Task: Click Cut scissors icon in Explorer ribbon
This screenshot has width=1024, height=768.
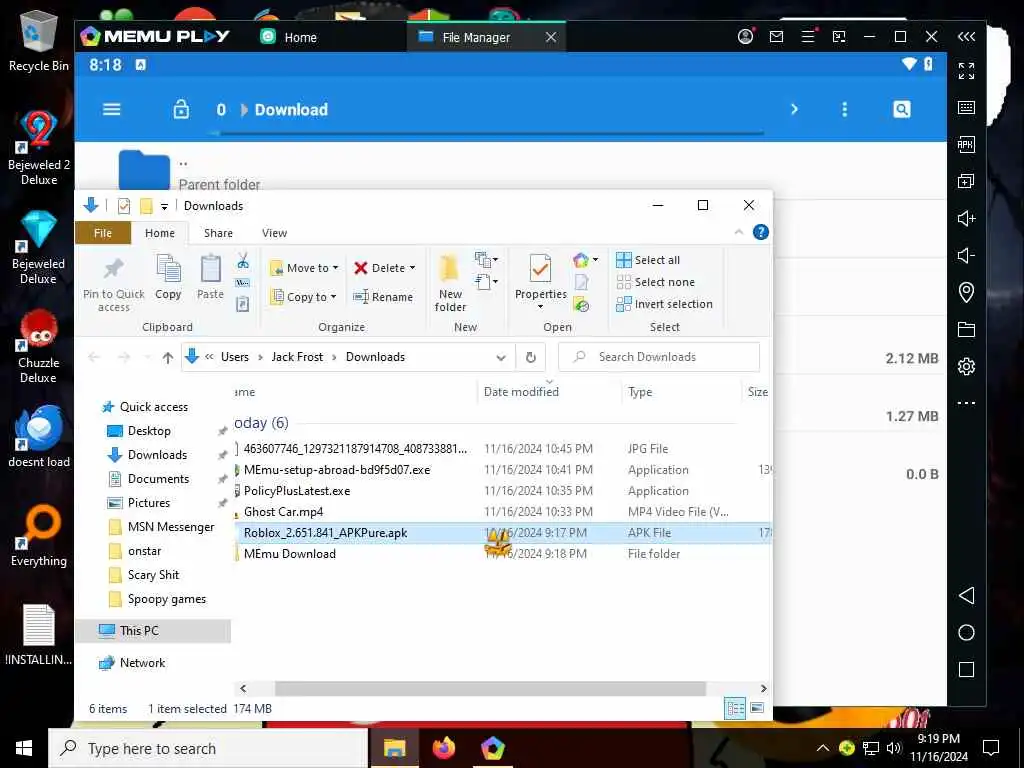Action: click(243, 261)
